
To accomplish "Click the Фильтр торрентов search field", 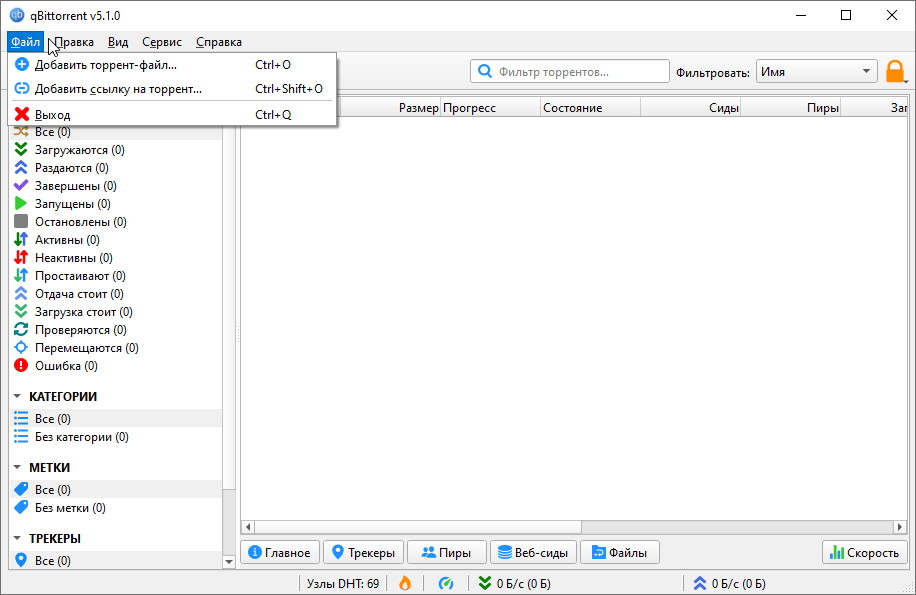I will [x=570, y=71].
